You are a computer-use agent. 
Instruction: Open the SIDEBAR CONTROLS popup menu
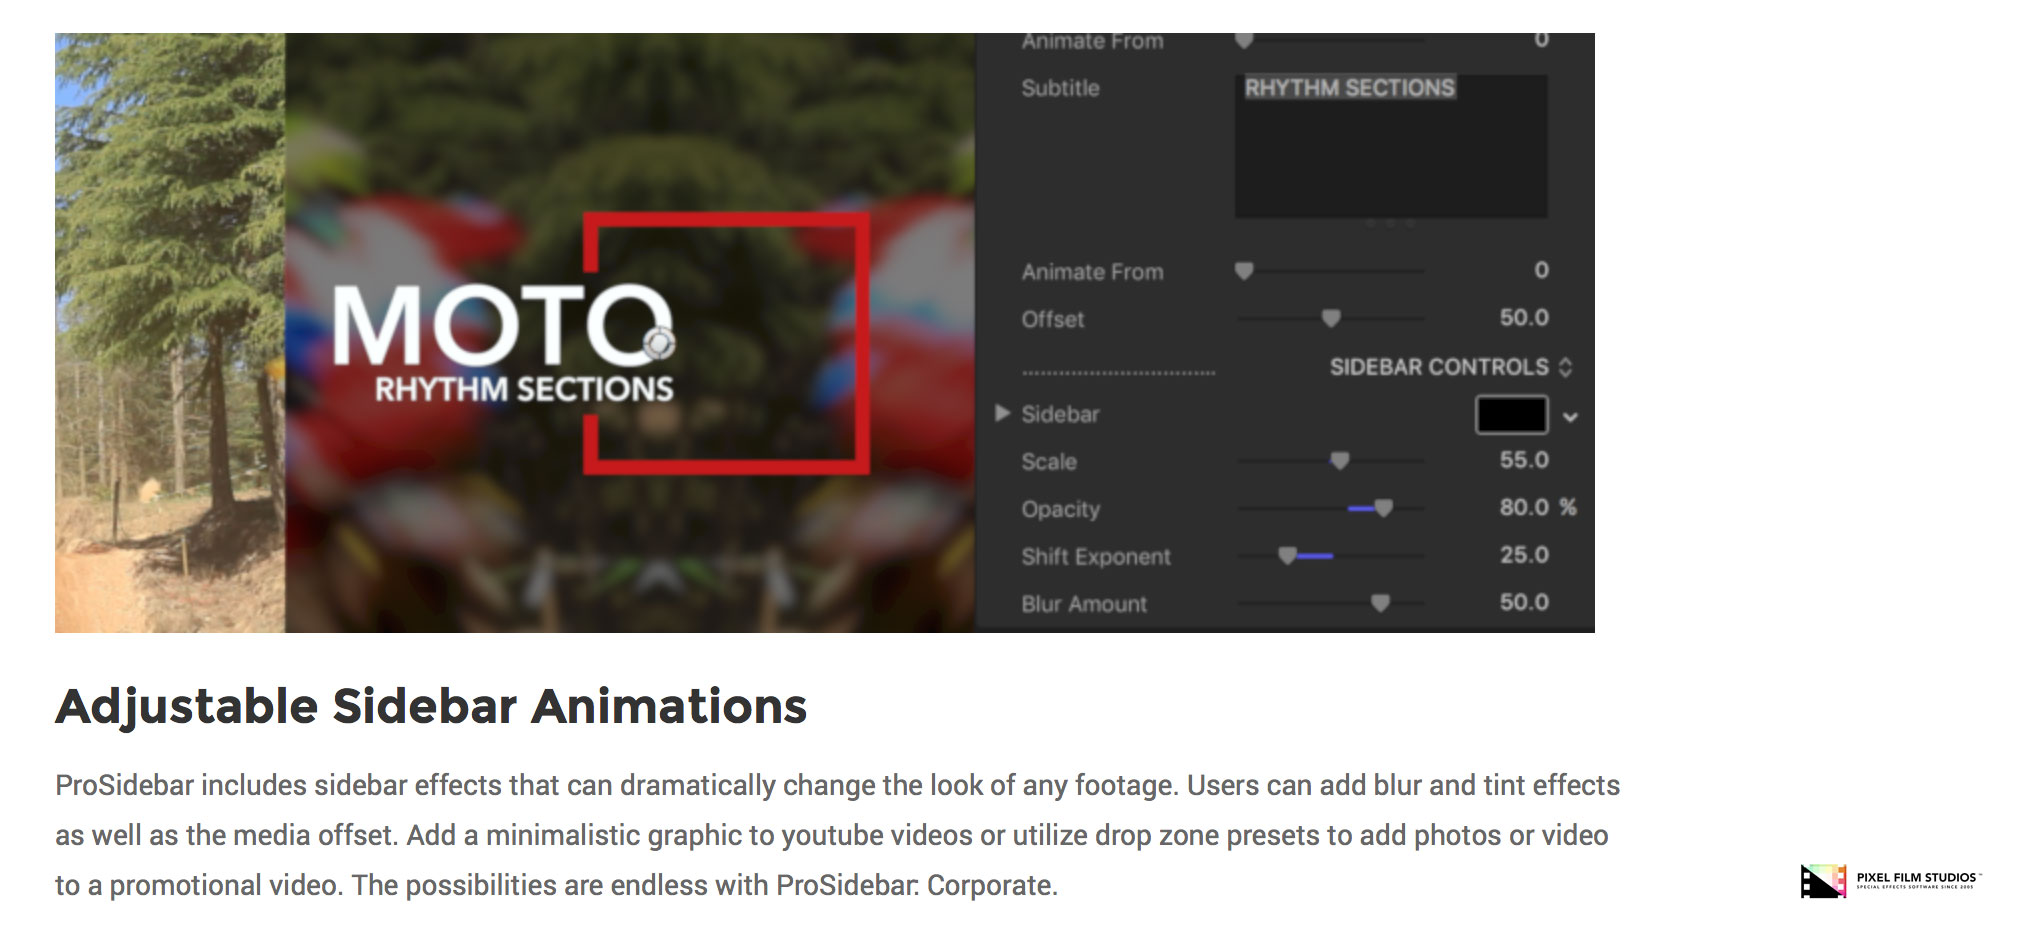point(1450,367)
